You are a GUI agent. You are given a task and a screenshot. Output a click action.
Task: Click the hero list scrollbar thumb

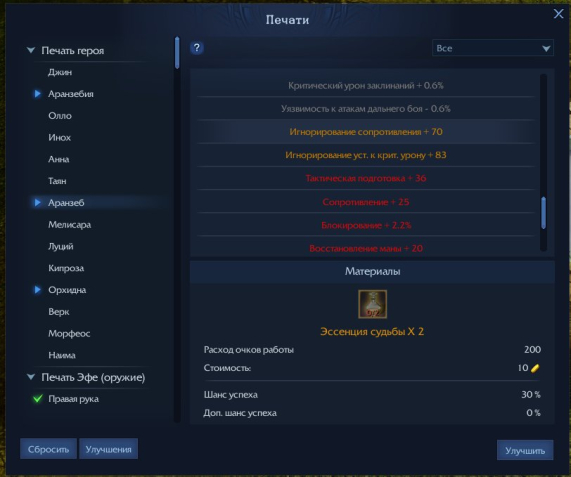click(177, 53)
